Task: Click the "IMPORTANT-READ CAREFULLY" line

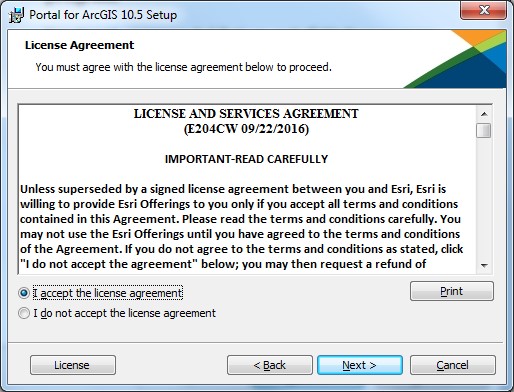Action: [x=246, y=159]
